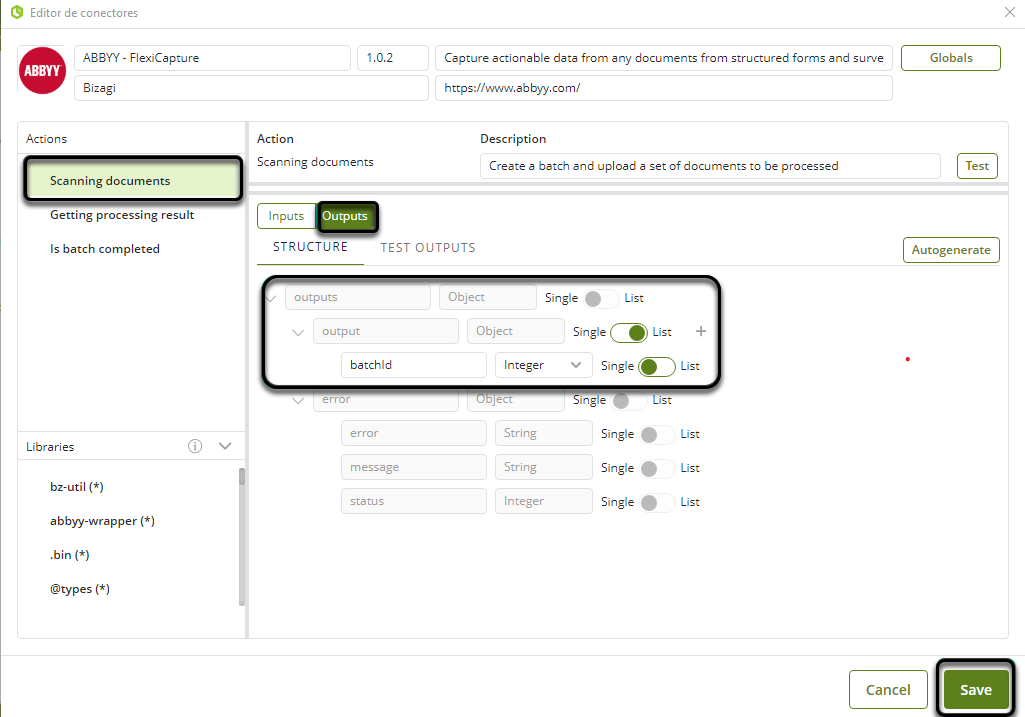Toggle Single/List switch for outputs row
Viewport: 1025px width, 717px height.
(x=601, y=299)
